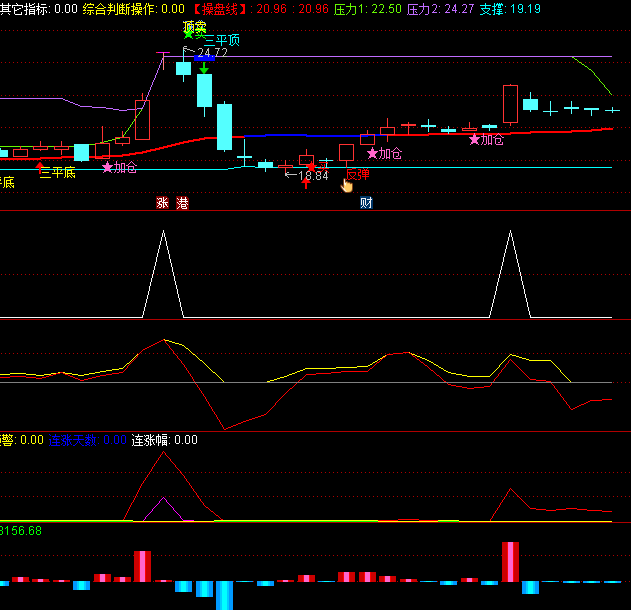This screenshot has height=610, width=631.
Task: Select the 三平底 pattern label
Action: 58,173
